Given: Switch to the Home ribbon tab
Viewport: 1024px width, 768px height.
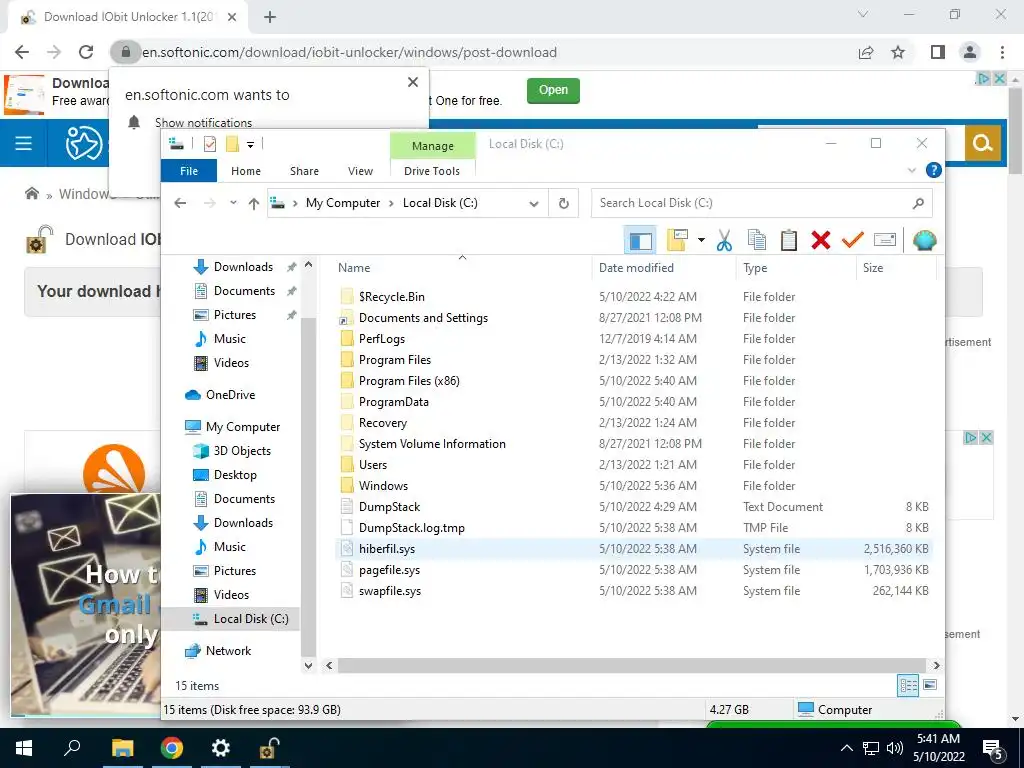Looking at the screenshot, I should (x=246, y=170).
